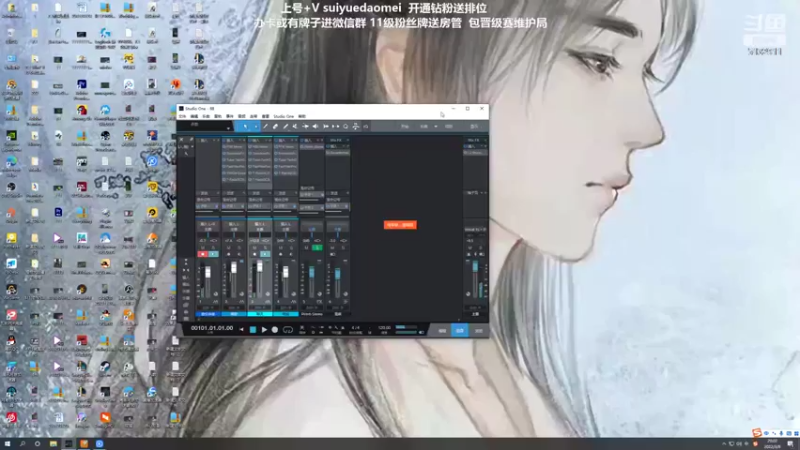Click the blue app icon in the taskbar

click(x=99, y=444)
